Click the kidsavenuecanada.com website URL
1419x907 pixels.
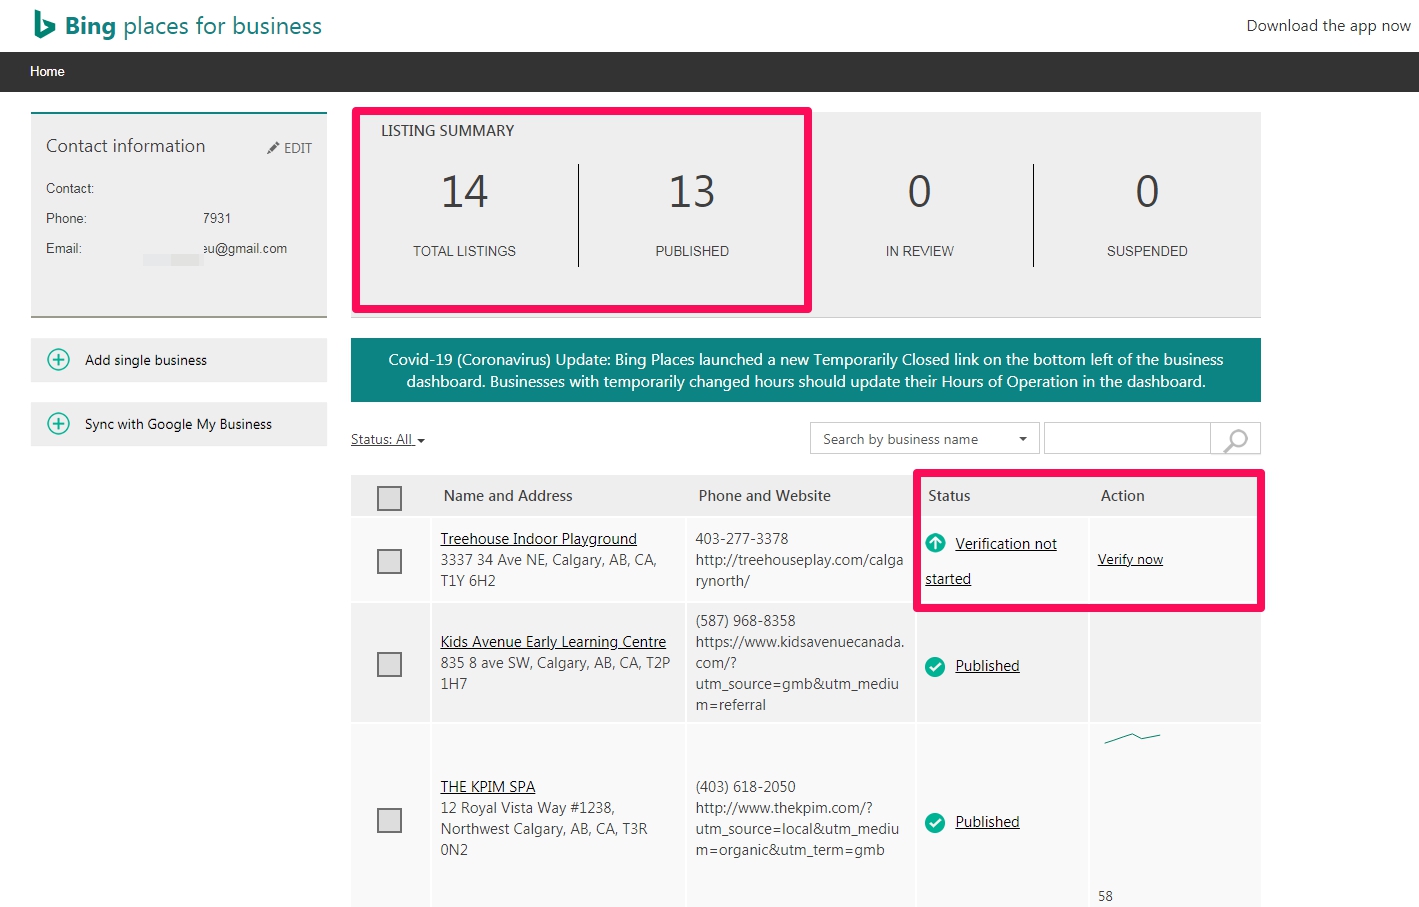(x=800, y=674)
